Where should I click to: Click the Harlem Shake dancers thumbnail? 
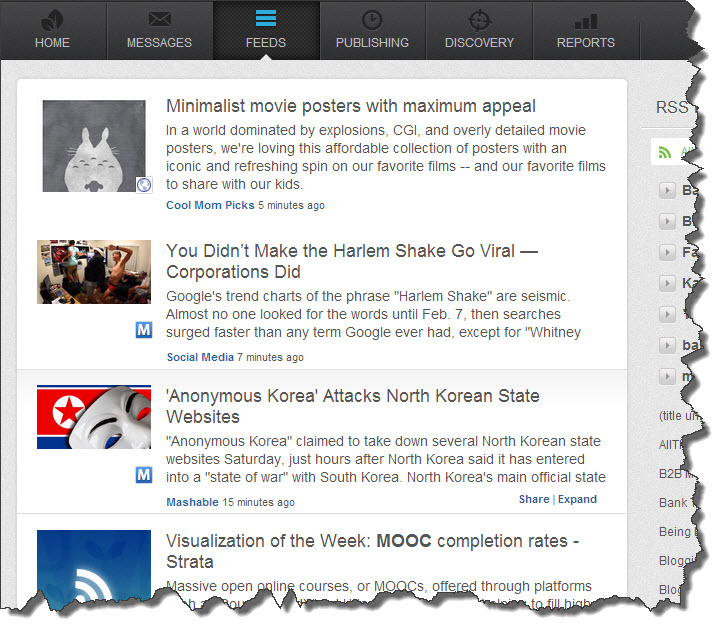point(94,272)
